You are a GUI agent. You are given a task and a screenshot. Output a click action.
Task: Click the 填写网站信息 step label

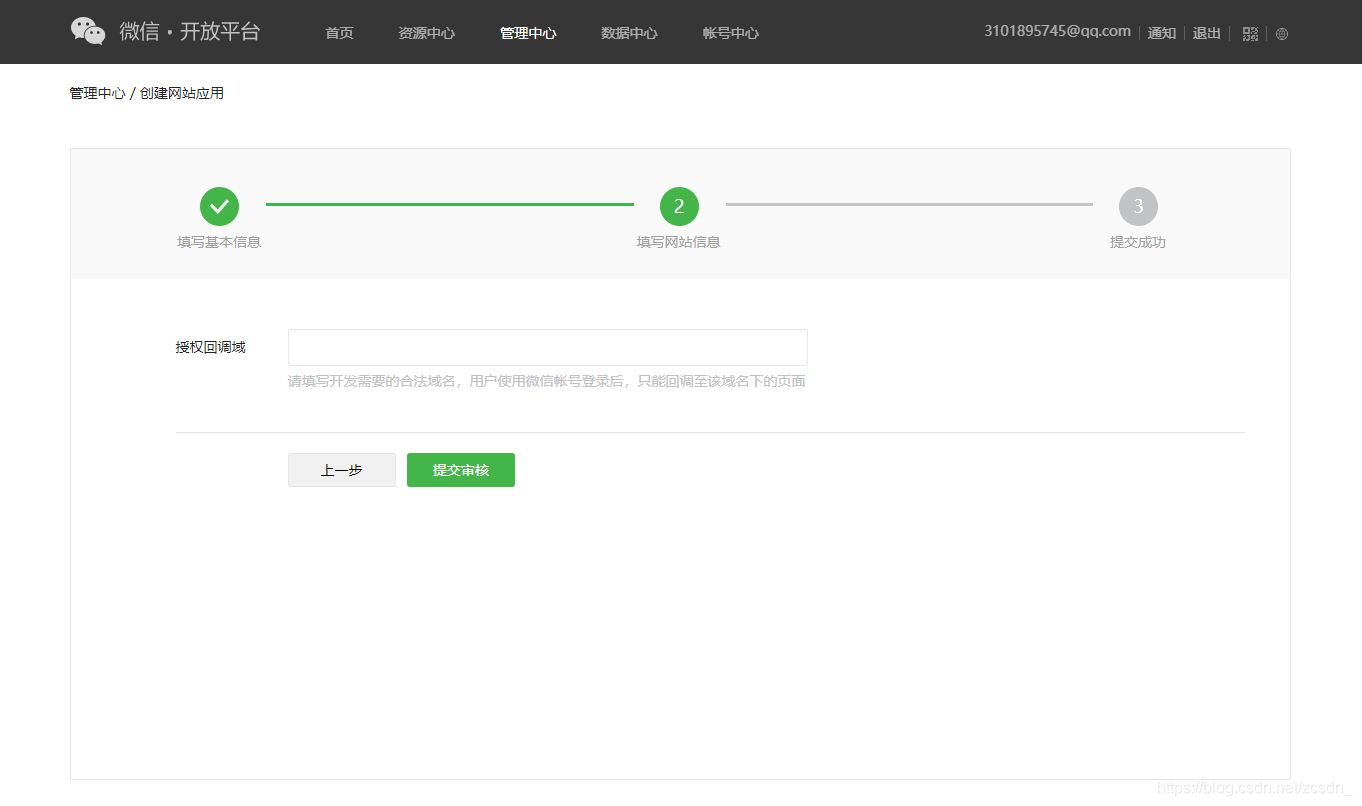point(679,242)
